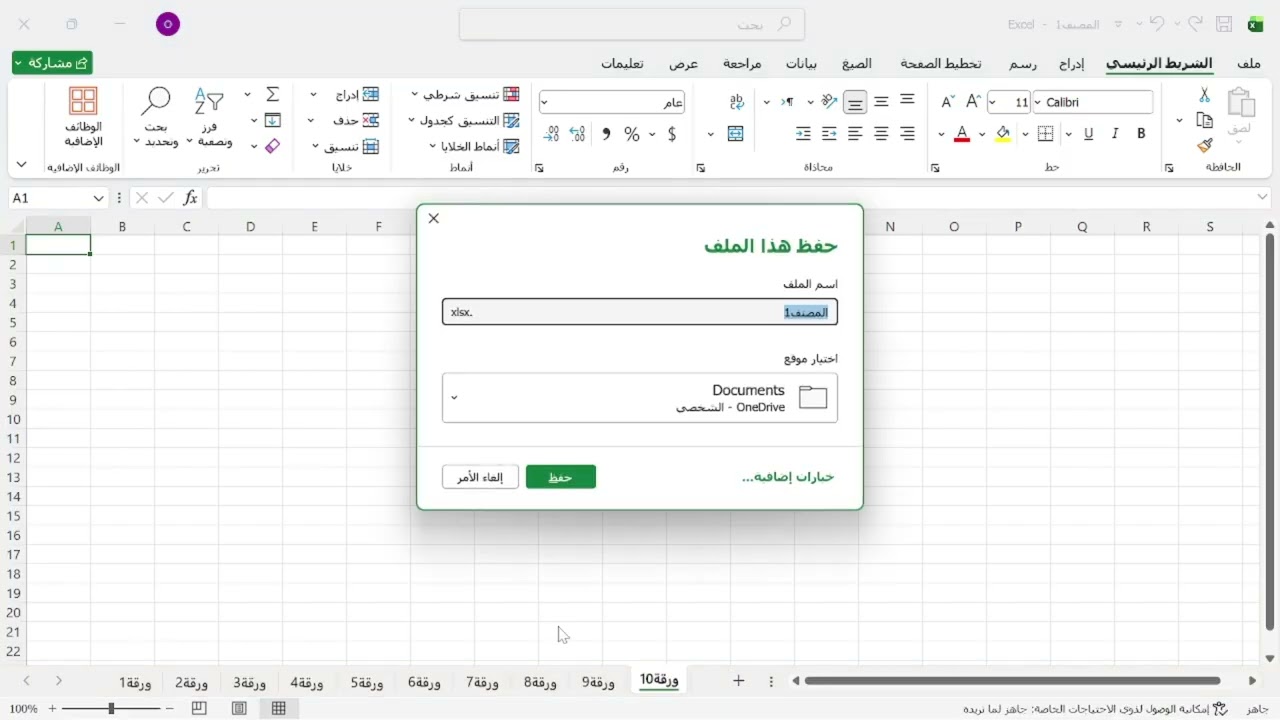Viewport: 1280px width, 720px height.
Task: Click the text orientation icon
Action: coord(829,101)
